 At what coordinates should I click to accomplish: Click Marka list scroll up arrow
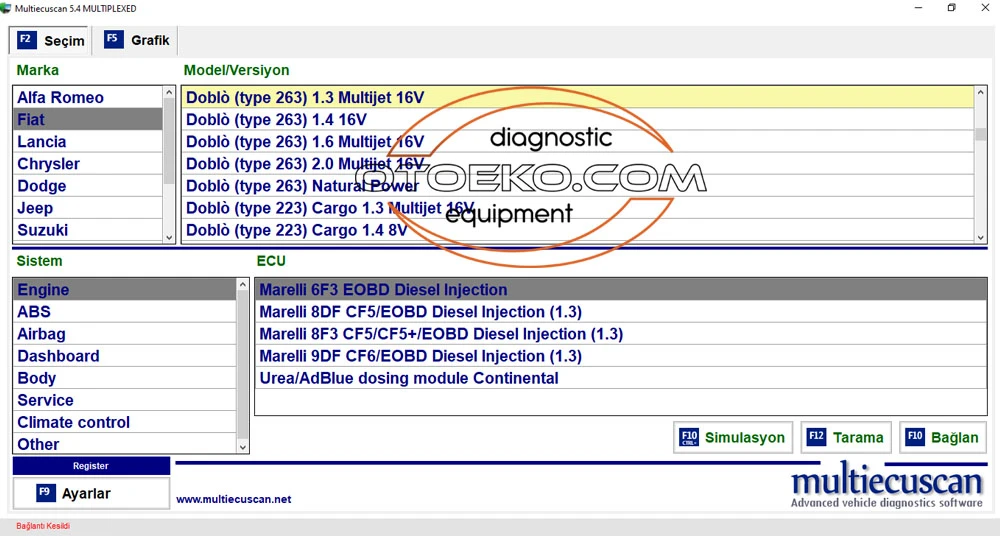(169, 93)
